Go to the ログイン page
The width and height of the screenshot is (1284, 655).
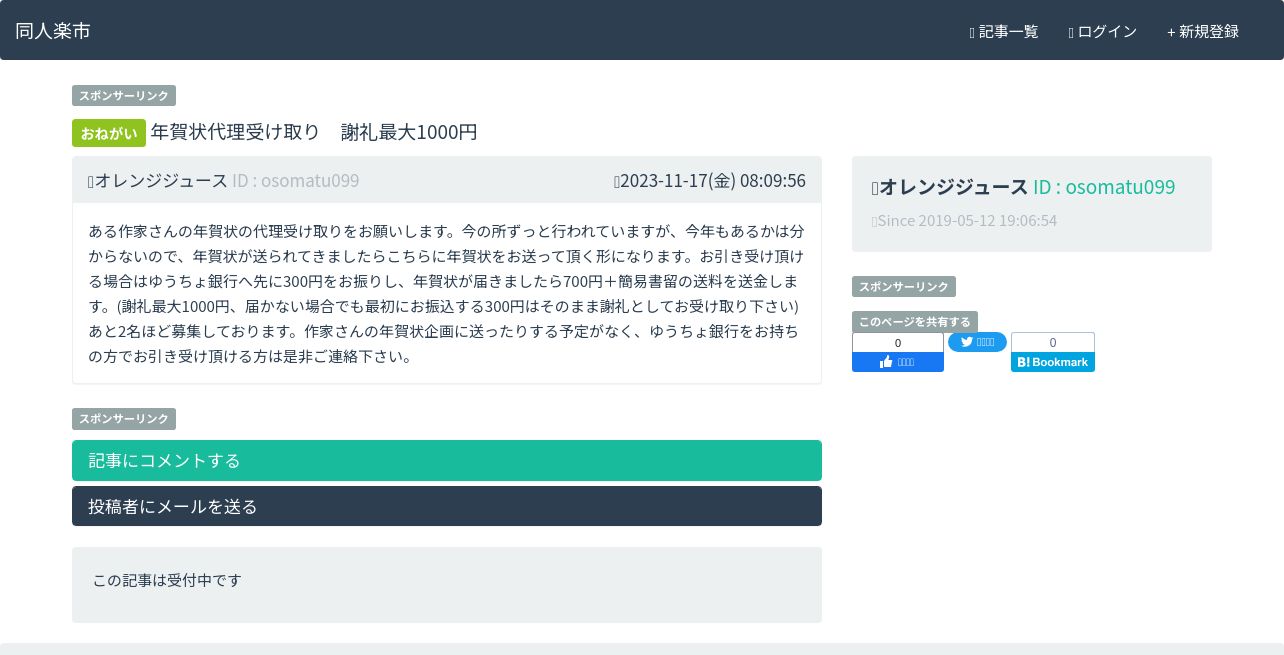click(x=1102, y=31)
